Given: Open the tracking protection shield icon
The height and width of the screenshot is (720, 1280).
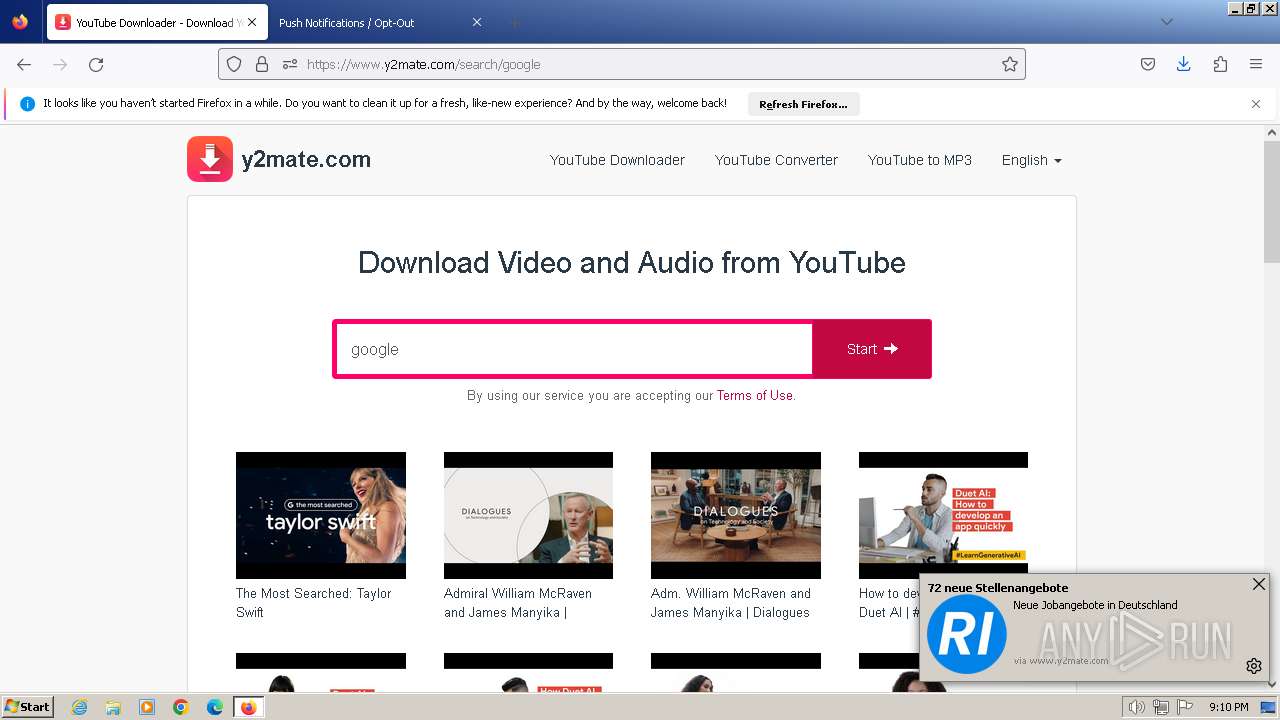Looking at the screenshot, I should click(234, 64).
